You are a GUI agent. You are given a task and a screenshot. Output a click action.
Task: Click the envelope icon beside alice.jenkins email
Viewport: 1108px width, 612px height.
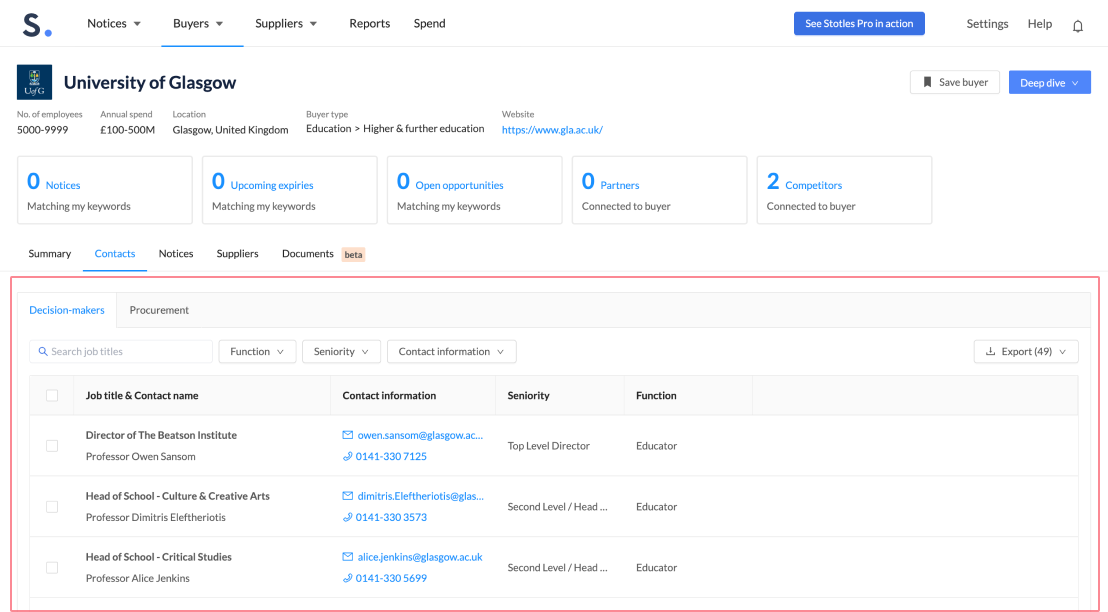[348, 557]
